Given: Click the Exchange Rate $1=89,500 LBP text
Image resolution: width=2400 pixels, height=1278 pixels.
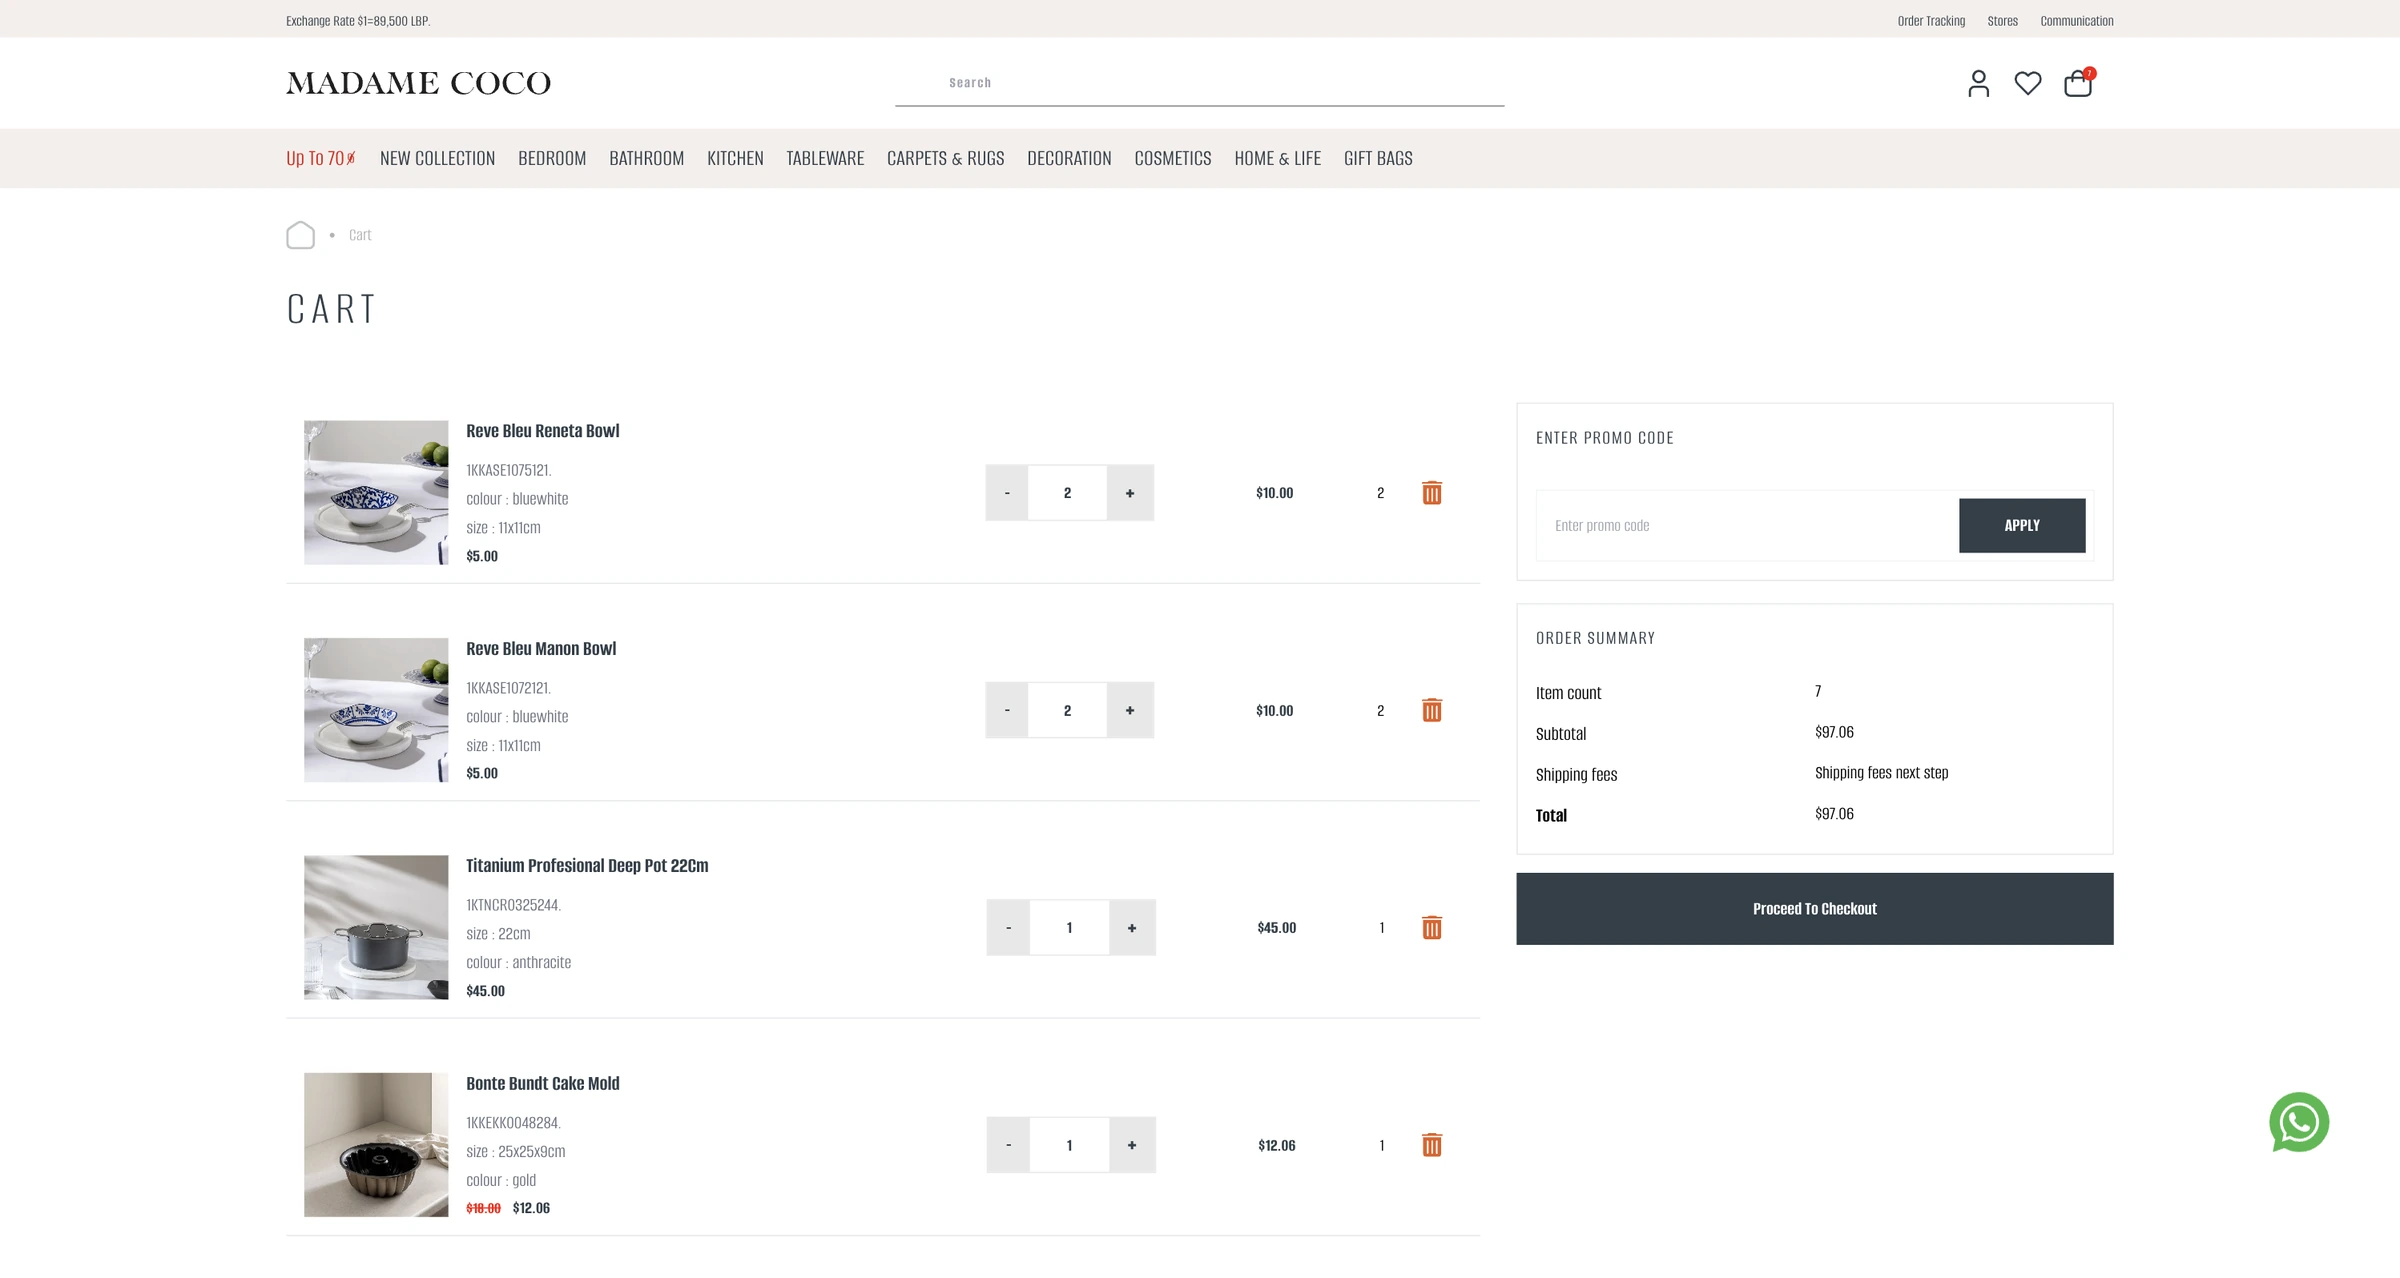Looking at the screenshot, I should [x=358, y=21].
